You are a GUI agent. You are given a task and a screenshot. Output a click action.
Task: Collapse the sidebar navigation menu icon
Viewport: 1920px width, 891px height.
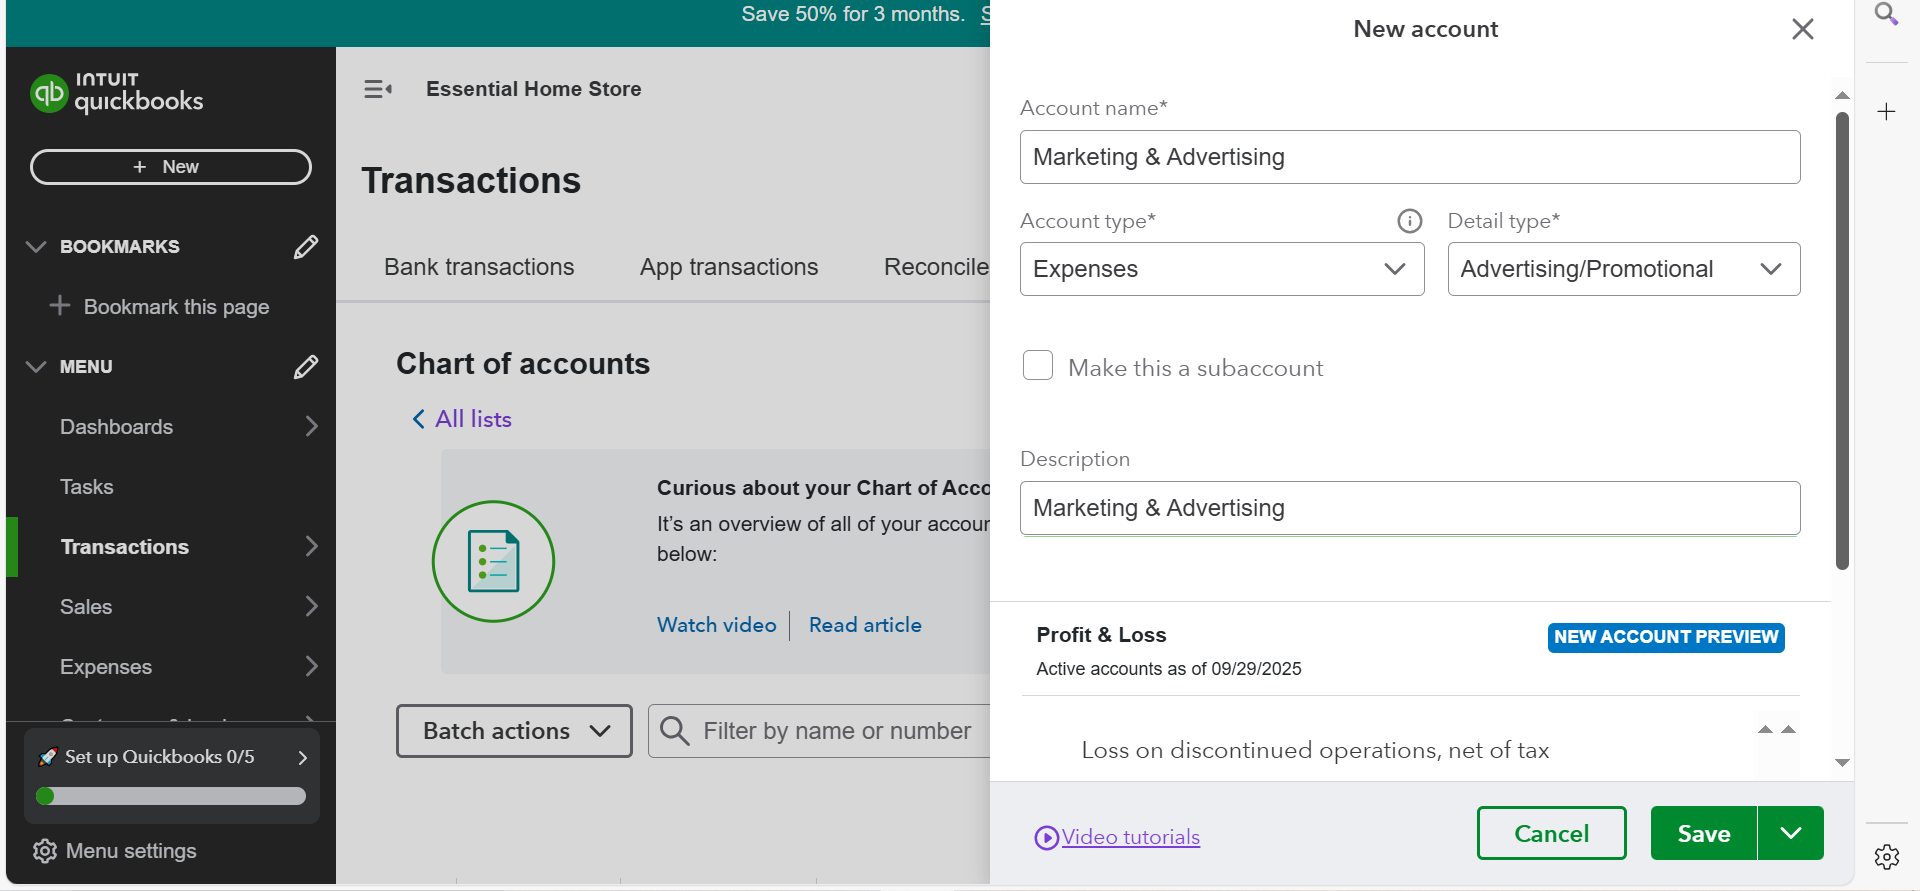pyautogui.click(x=377, y=89)
